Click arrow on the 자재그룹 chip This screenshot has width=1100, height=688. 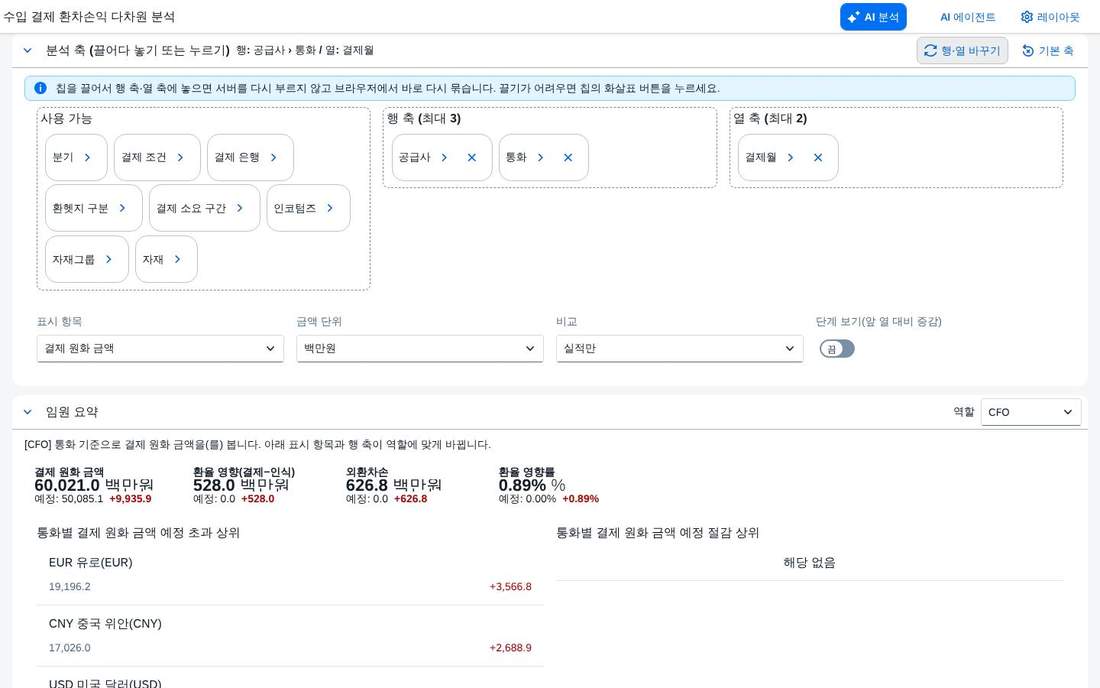tap(109, 259)
